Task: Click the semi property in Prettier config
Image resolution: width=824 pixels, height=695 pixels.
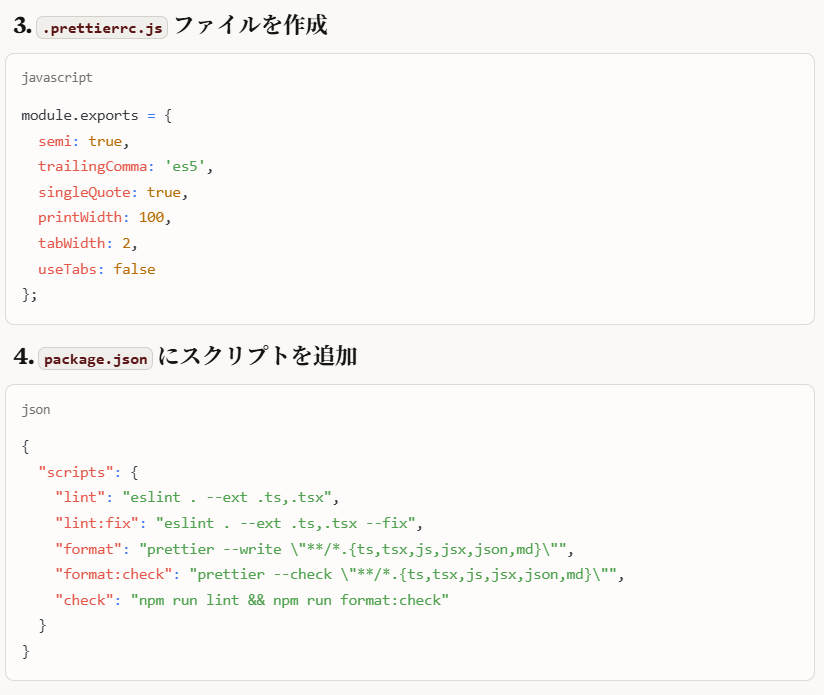Action: pos(55,141)
